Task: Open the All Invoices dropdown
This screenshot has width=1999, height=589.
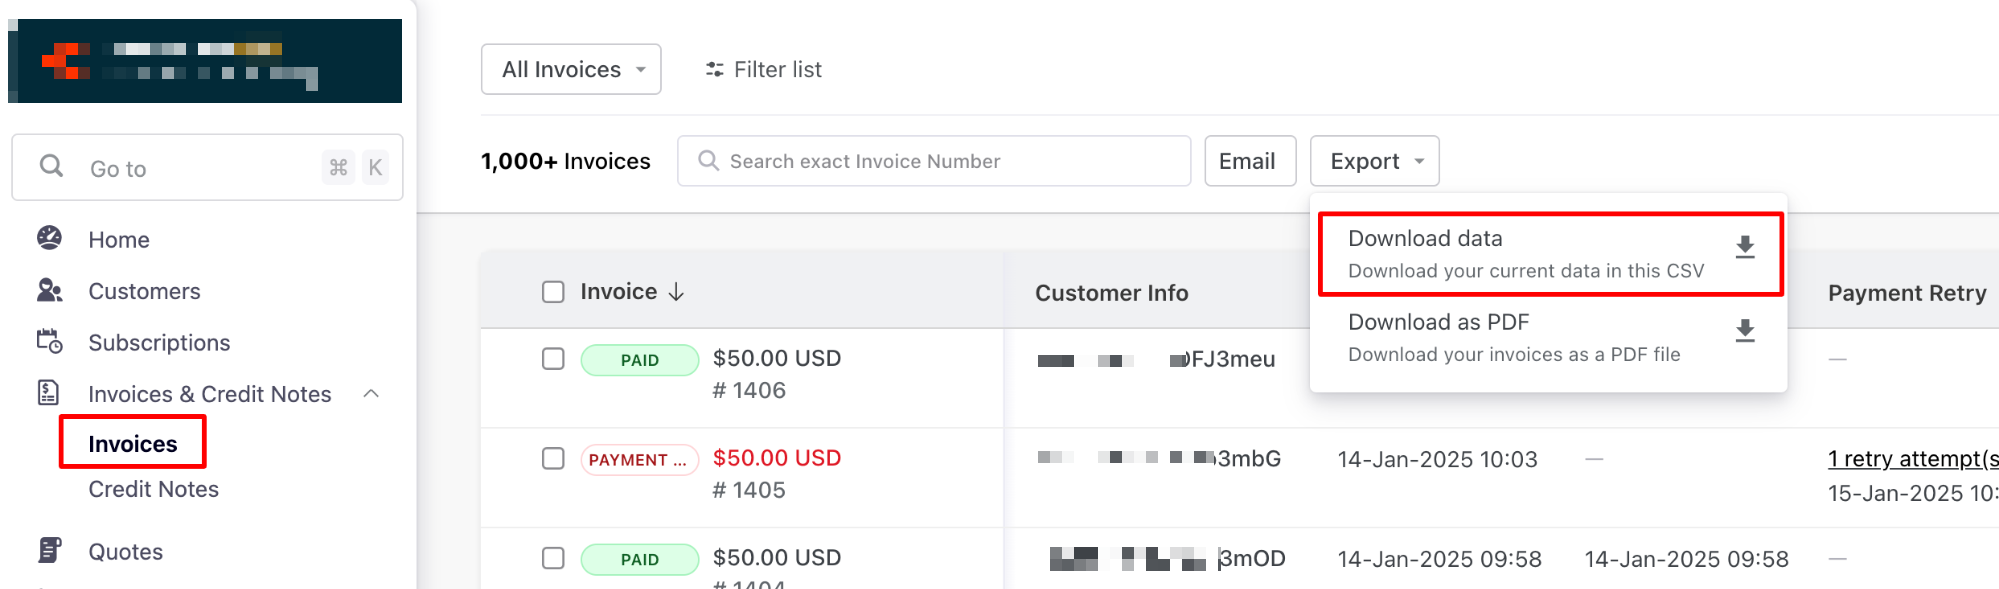Action: coord(571,69)
